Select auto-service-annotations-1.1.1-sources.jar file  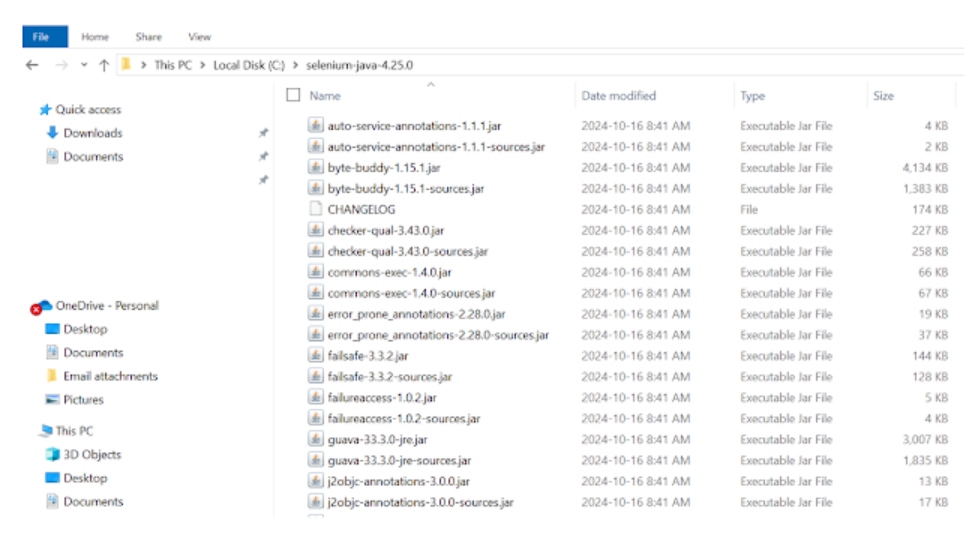[436, 147]
